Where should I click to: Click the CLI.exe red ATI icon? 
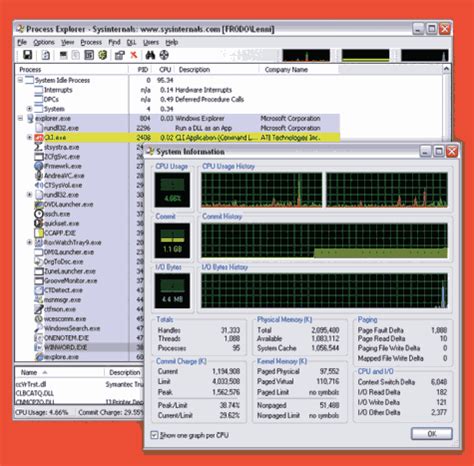pos(39,137)
